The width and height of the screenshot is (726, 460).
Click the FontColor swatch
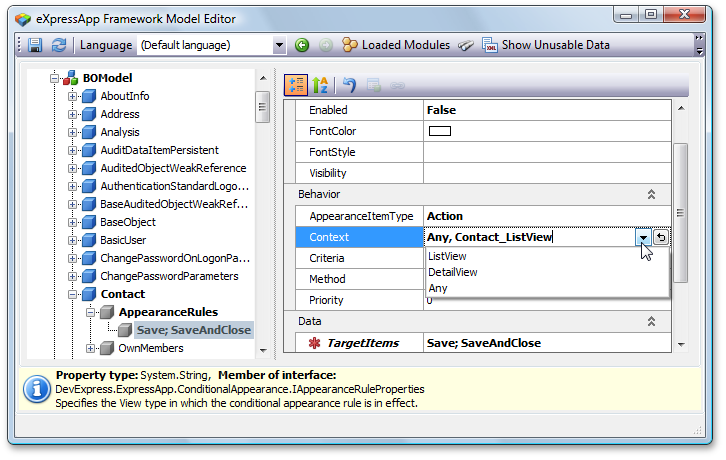[439, 131]
